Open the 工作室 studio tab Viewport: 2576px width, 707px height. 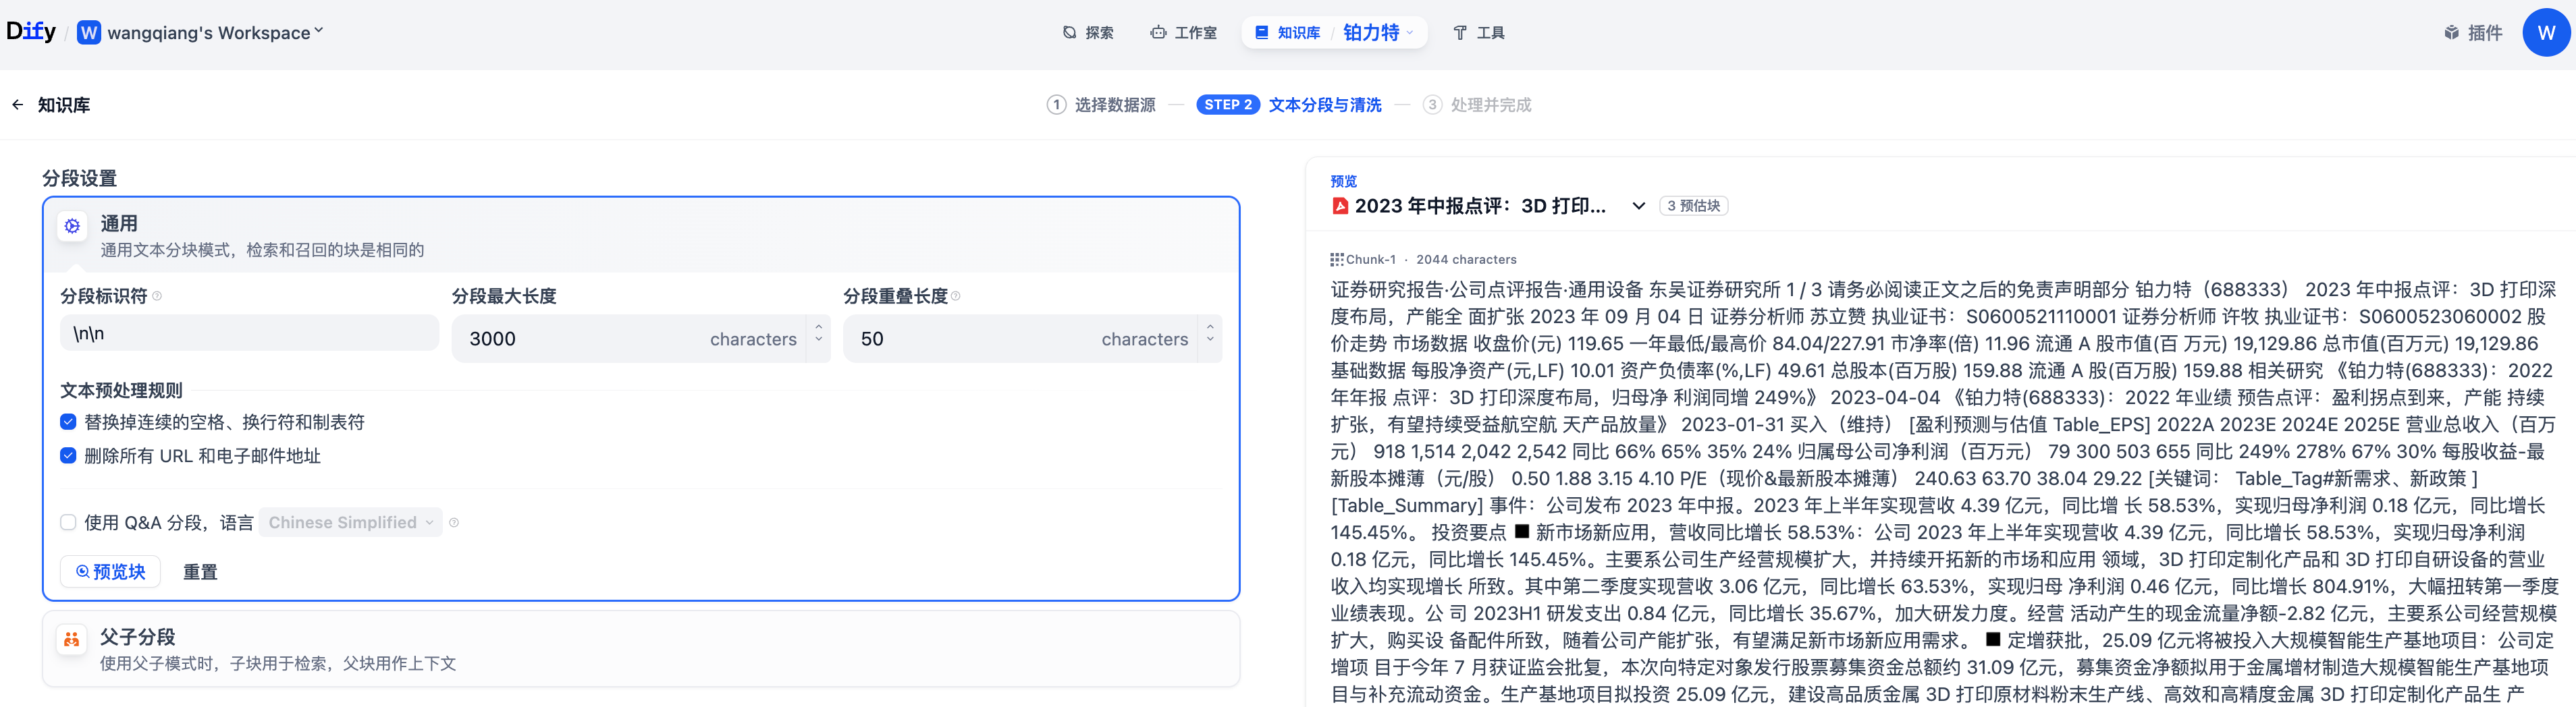click(1183, 33)
